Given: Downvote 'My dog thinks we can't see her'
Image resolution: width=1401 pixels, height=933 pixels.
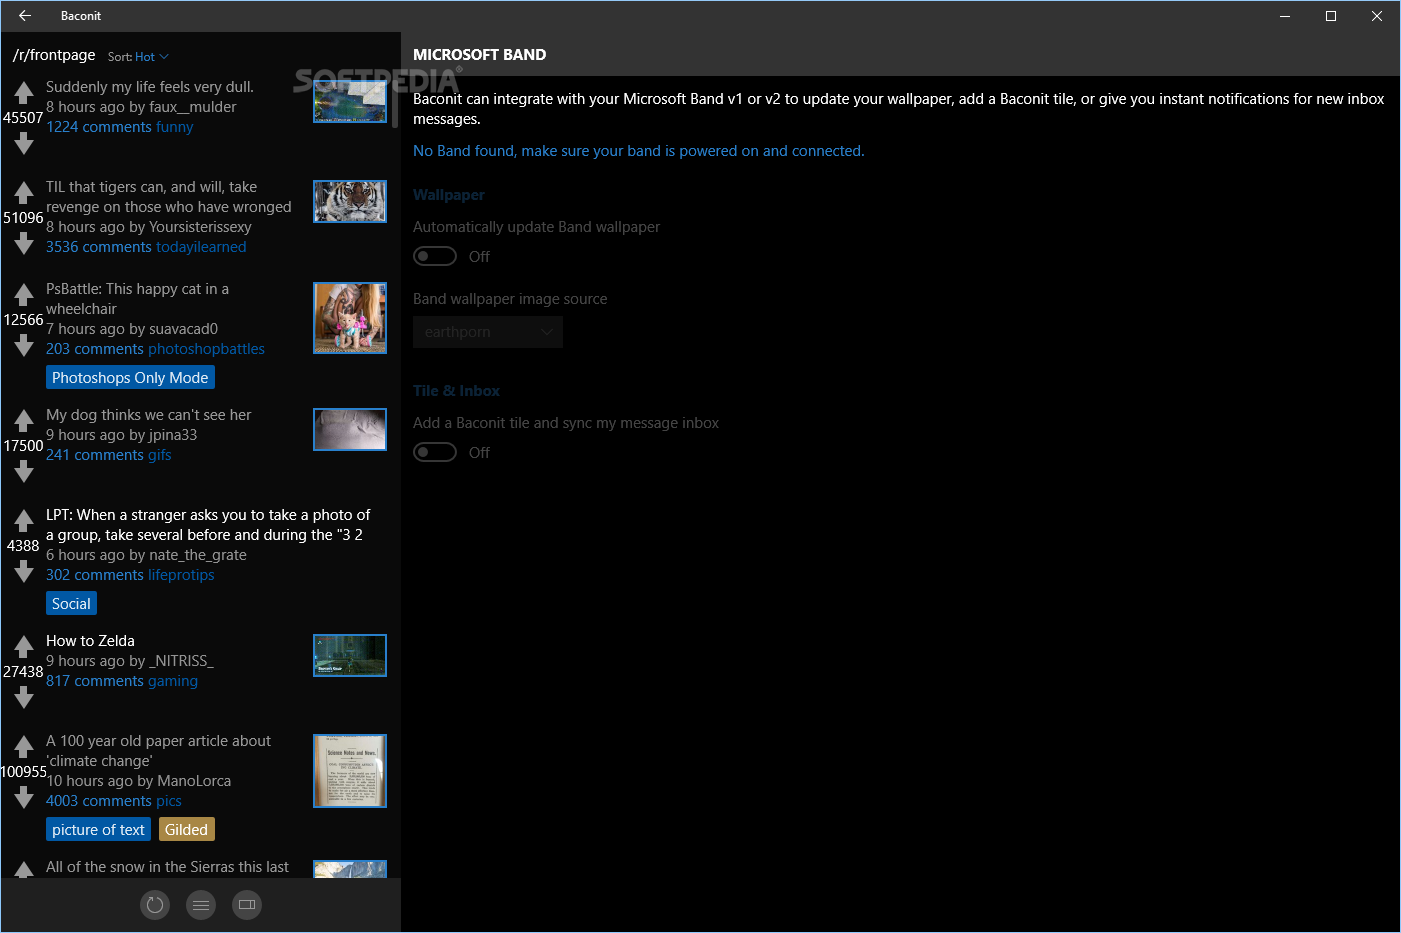Looking at the screenshot, I should pyautogui.click(x=24, y=472).
